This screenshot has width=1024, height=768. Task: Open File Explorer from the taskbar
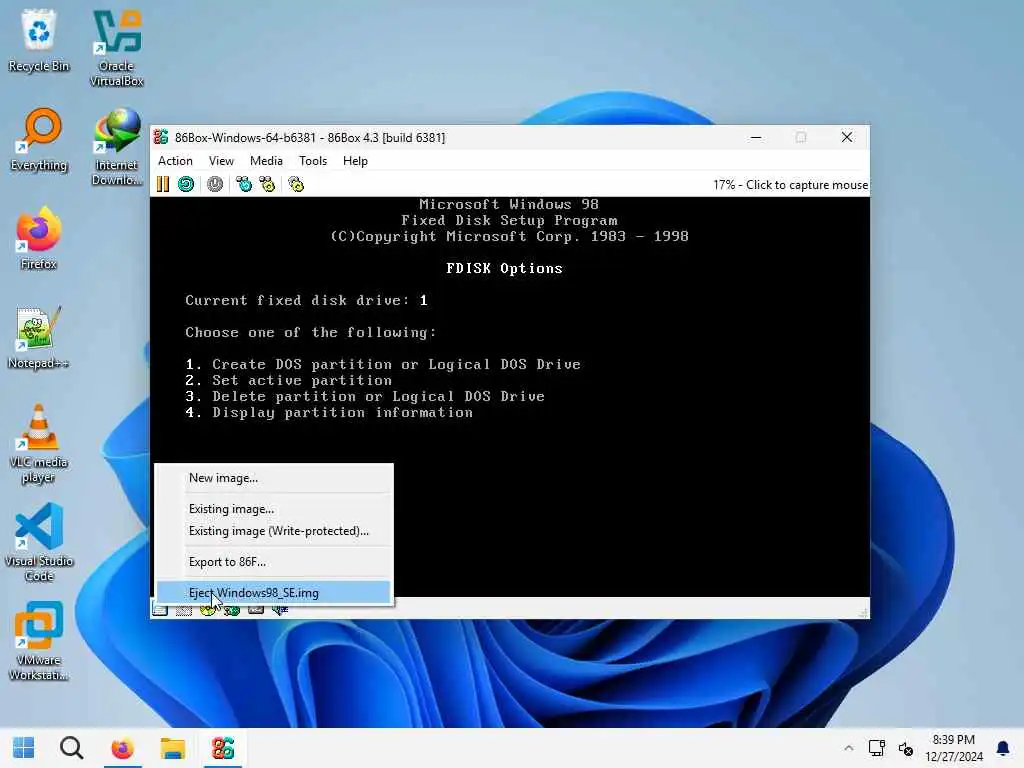172,748
